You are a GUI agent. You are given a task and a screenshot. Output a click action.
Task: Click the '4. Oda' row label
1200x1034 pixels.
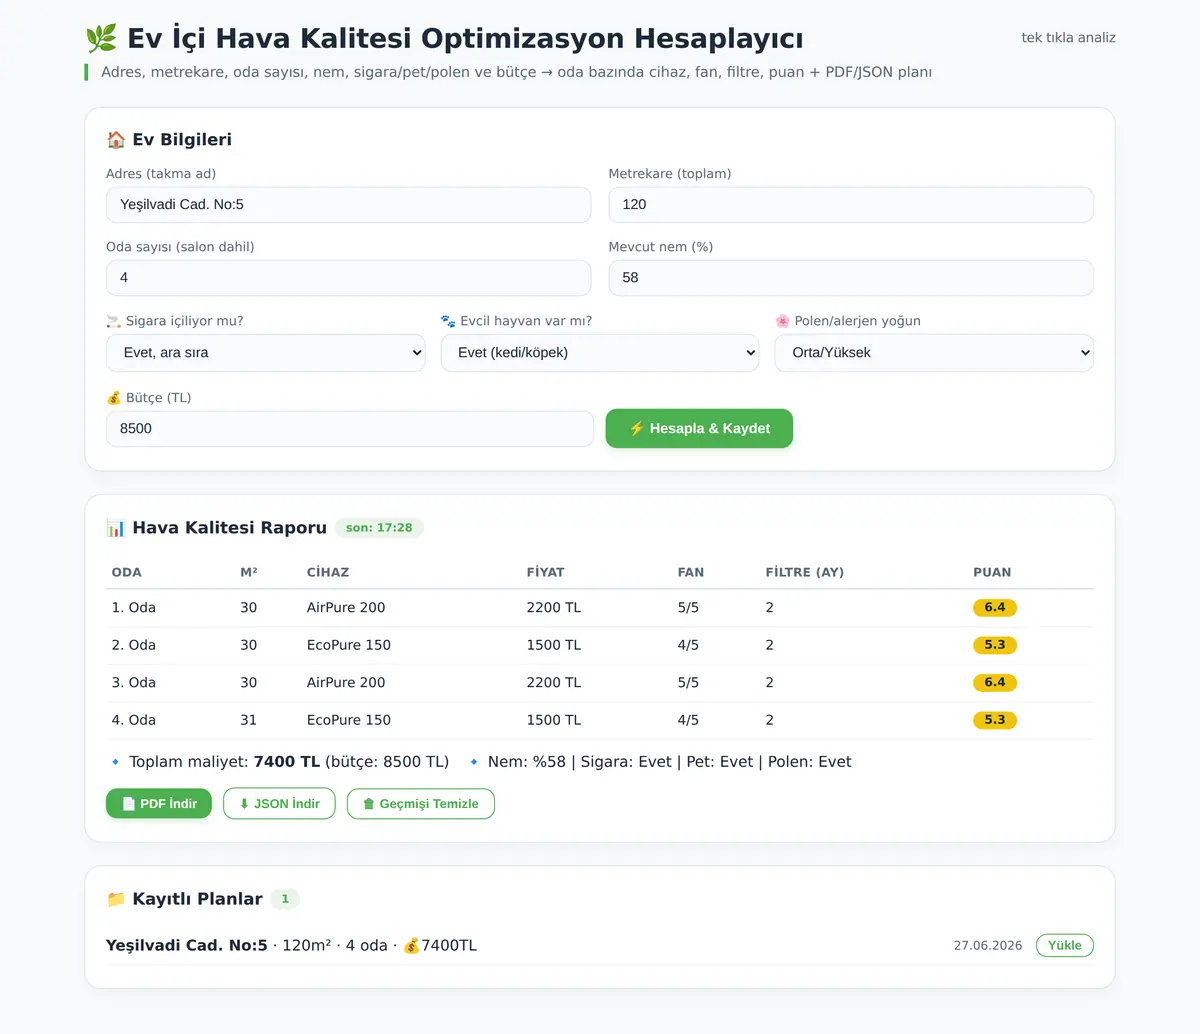point(134,720)
